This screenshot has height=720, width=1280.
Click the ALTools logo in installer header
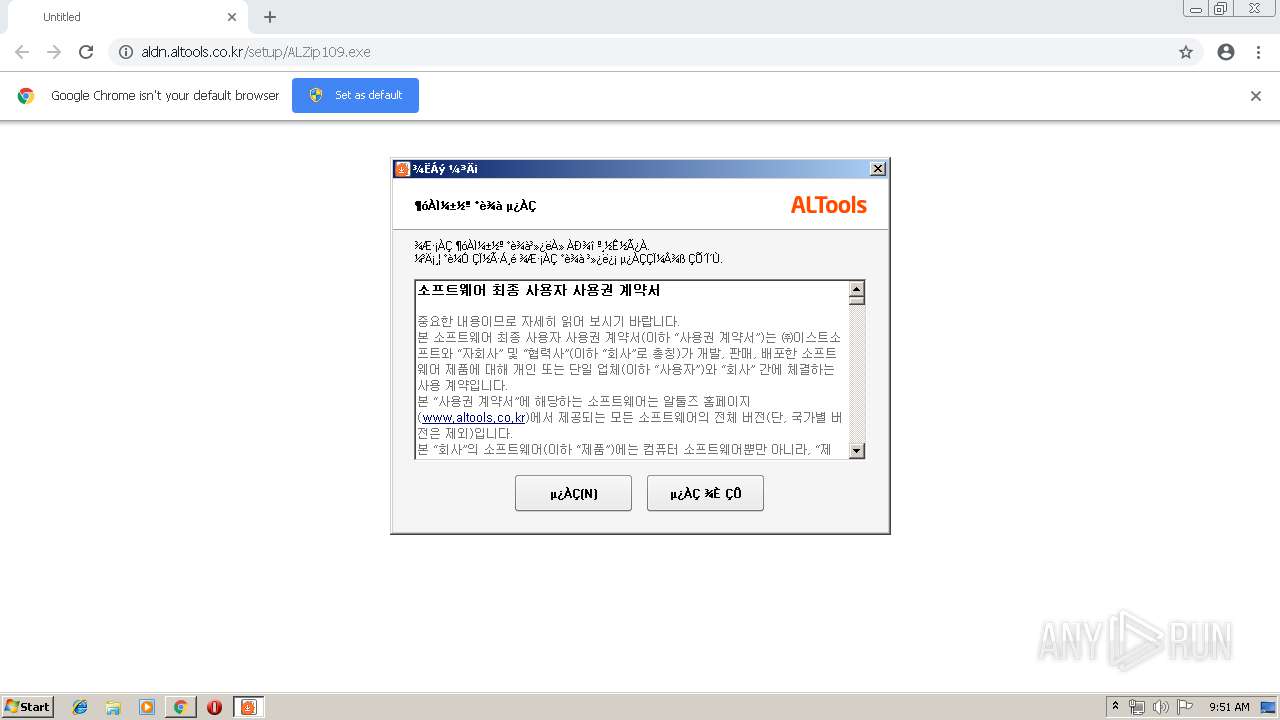828,205
